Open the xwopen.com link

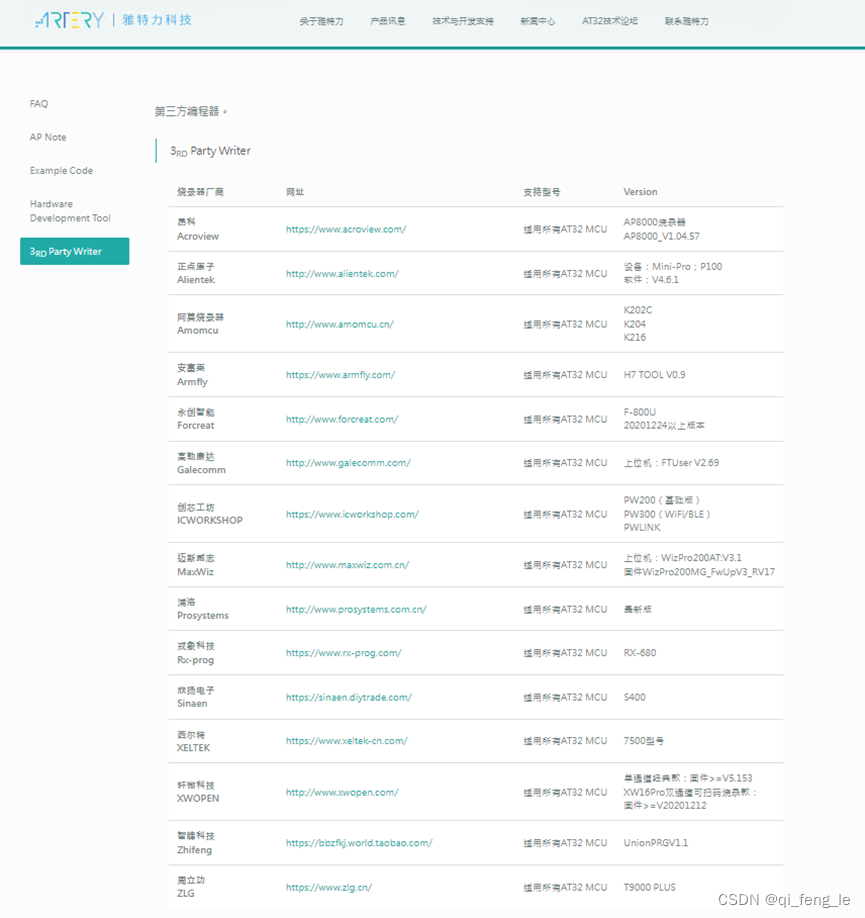[x=342, y=792]
